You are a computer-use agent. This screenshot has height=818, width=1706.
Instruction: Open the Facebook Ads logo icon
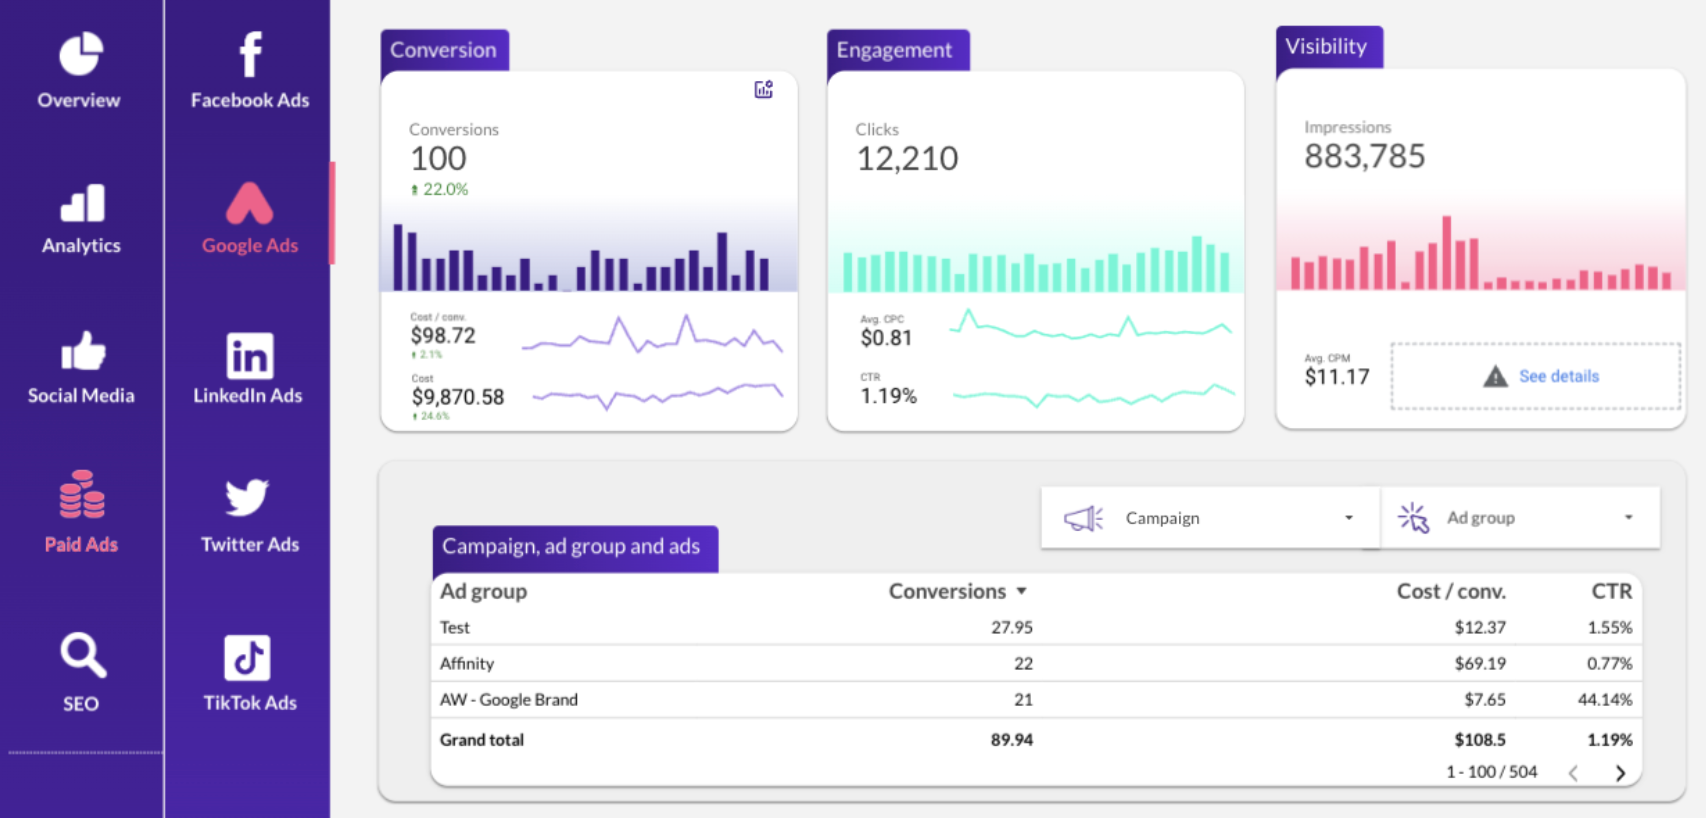(250, 54)
